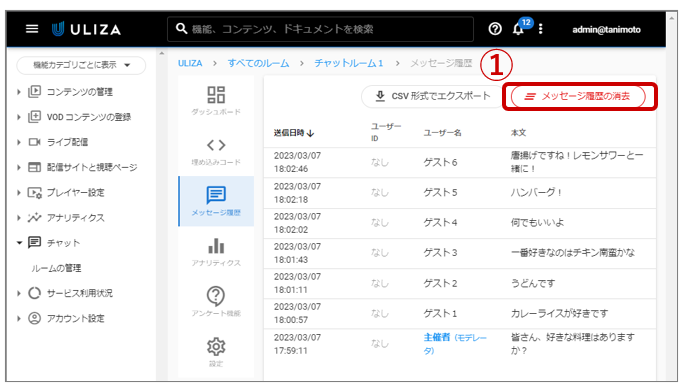The height and width of the screenshot is (392, 684).
Task: Click the page scrollbar up arrow
Action: pos(672,17)
